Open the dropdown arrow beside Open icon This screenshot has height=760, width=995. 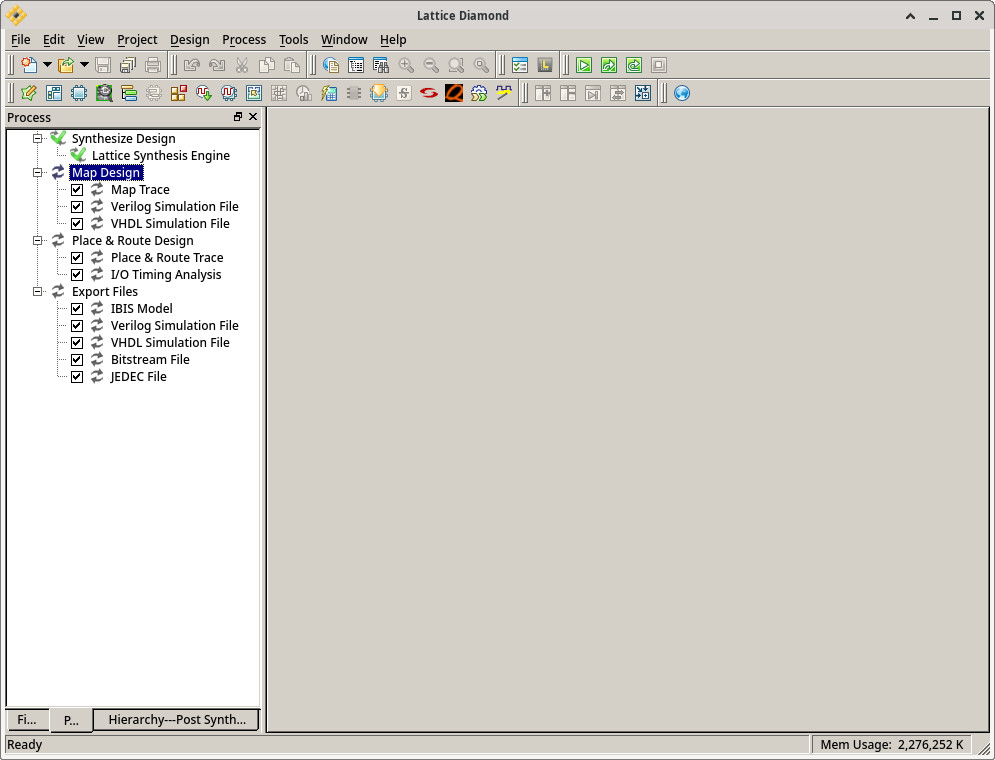[84, 65]
